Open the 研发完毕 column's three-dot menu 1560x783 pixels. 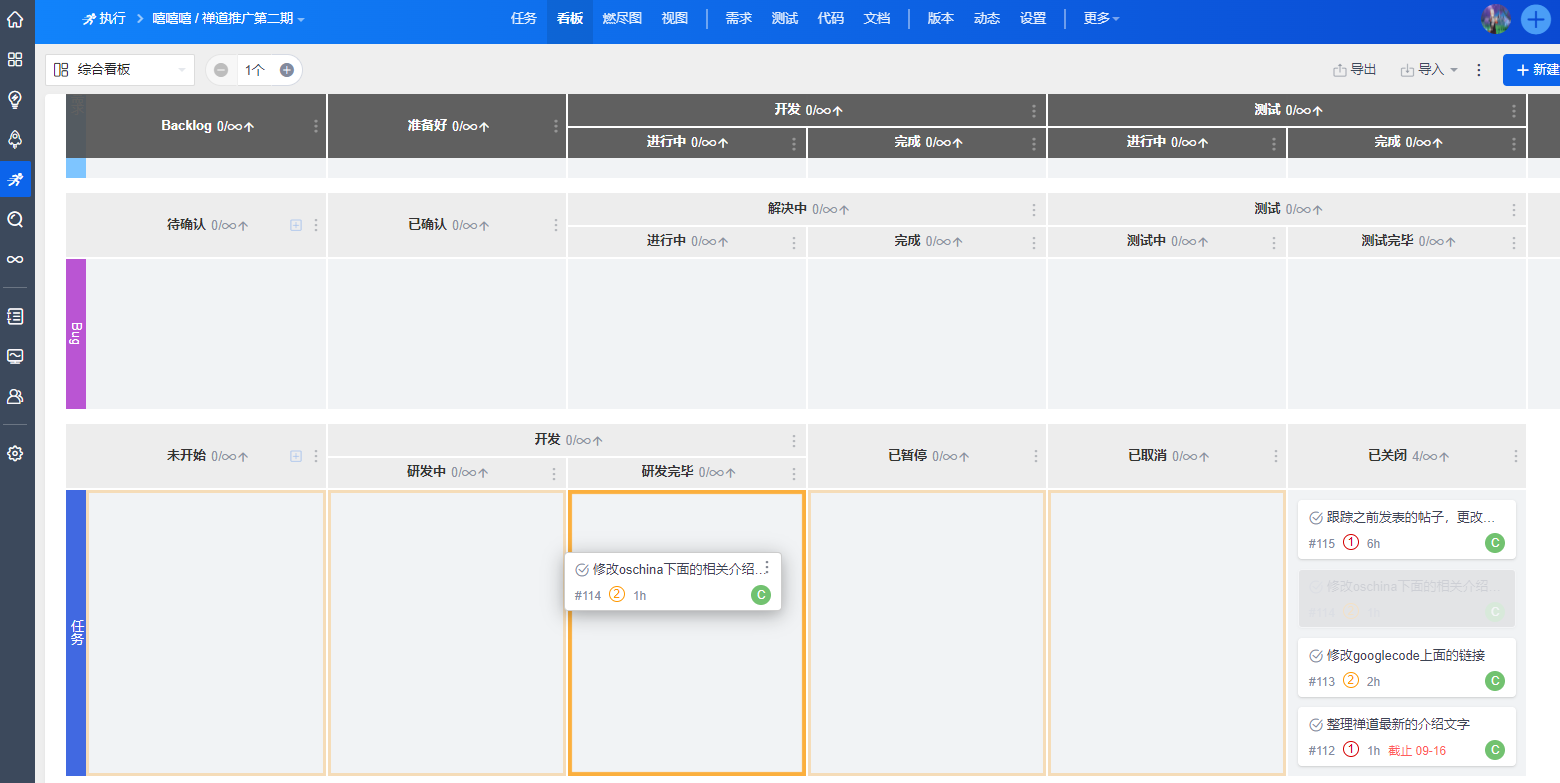(x=794, y=474)
